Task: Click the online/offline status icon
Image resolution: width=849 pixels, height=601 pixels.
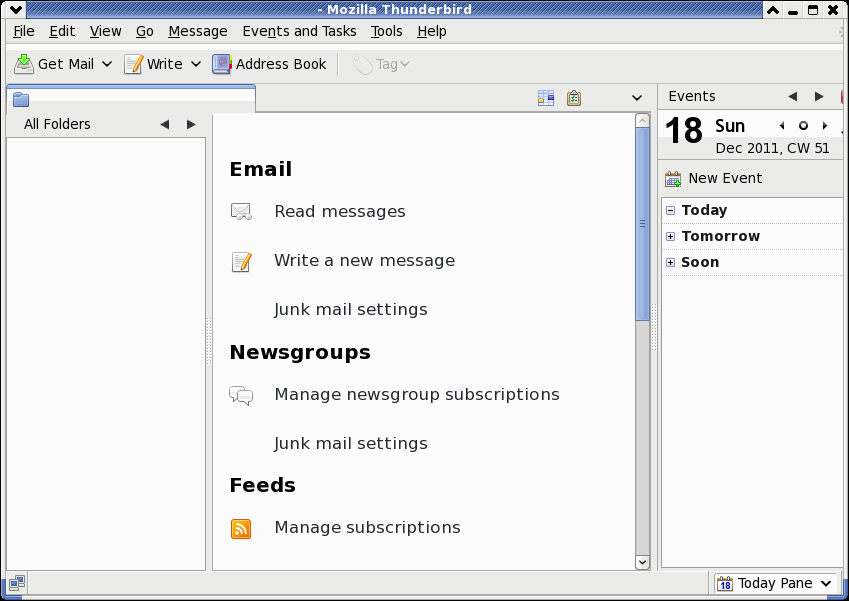Action: (x=17, y=583)
